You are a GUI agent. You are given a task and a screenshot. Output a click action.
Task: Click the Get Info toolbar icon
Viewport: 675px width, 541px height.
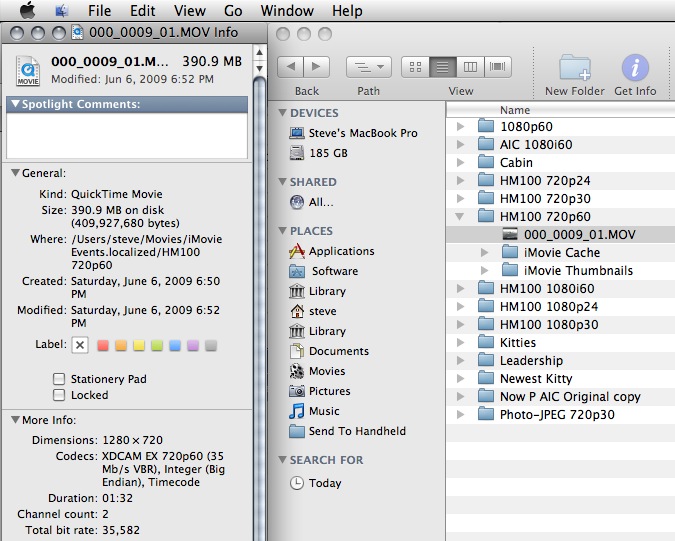tap(635, 68)
